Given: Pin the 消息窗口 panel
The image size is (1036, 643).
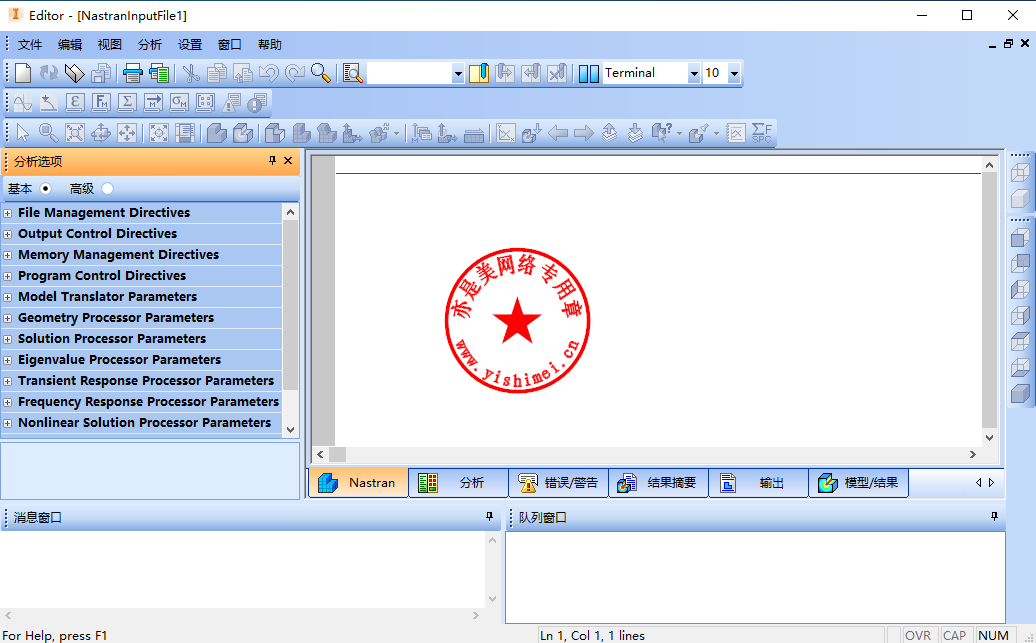Looking at the screenshot, I should 490,517.
